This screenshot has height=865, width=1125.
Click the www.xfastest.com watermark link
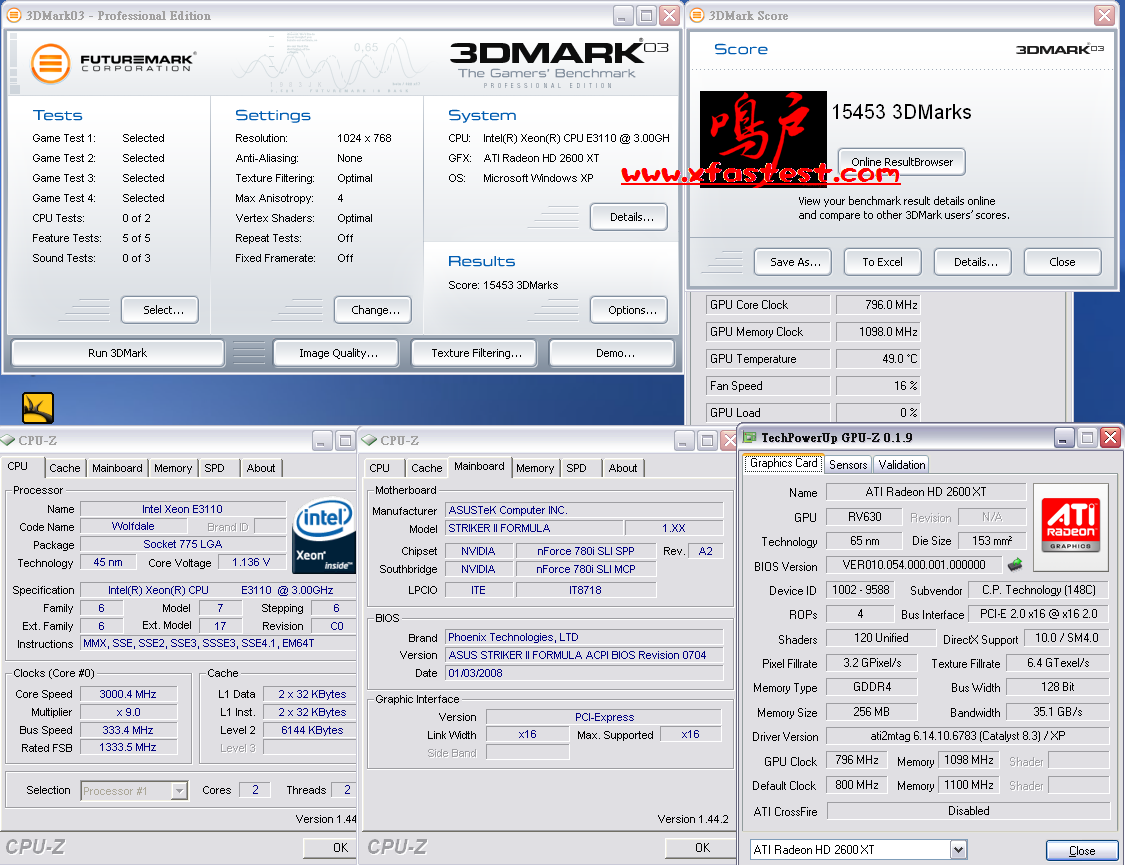coord(759,174)
